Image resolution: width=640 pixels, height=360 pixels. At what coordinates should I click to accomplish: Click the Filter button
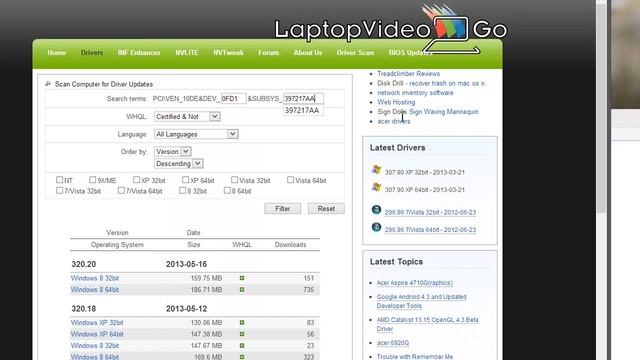(x=282, y=209)
